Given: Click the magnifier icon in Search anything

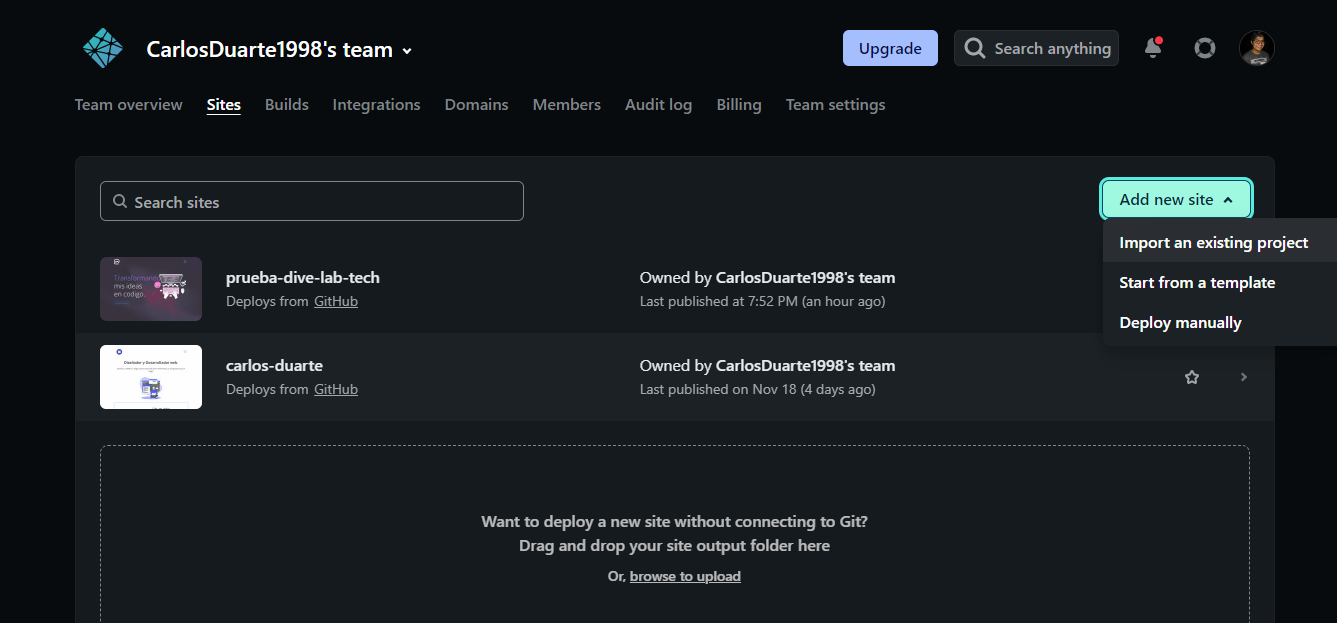Looking at the screenshot, I should (975, 48).
